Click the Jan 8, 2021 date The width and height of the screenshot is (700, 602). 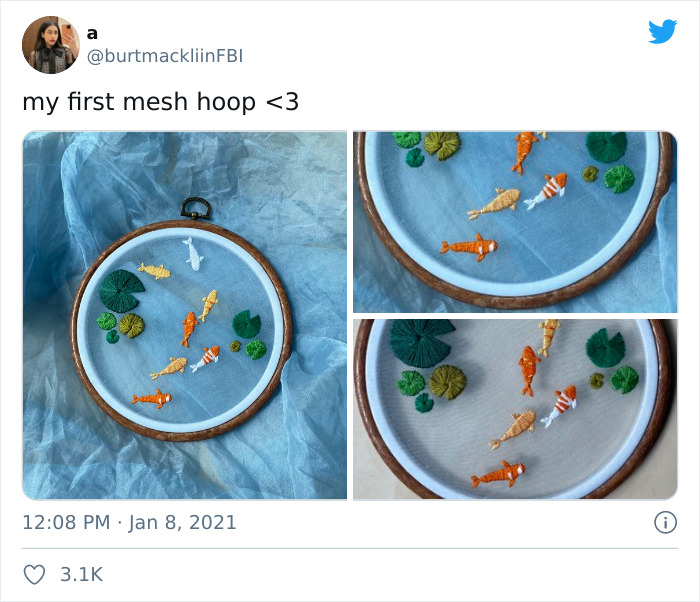182,522
